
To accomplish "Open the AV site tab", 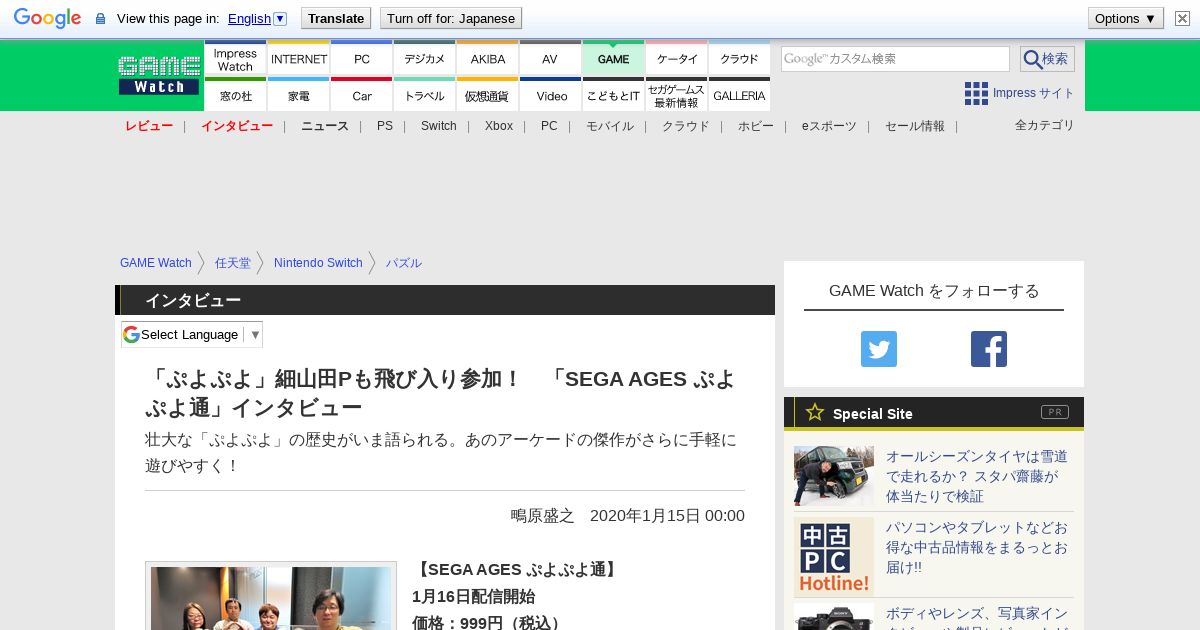I will [x=550, y=59].
